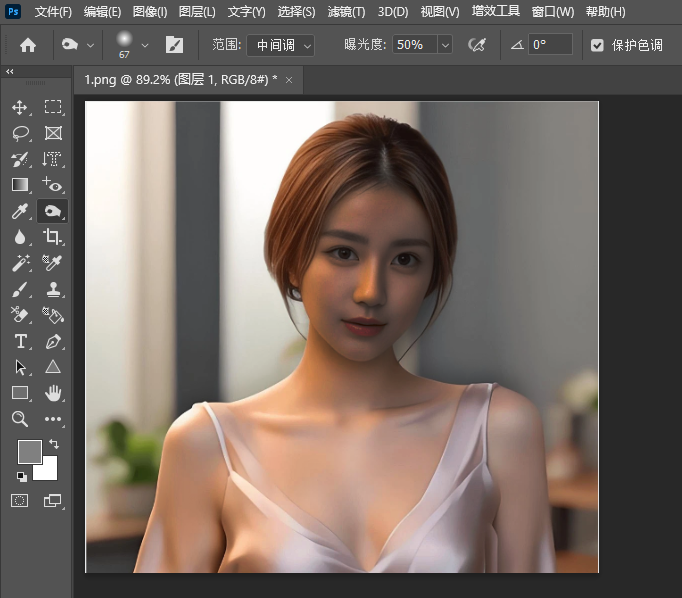Select the Crop tool
The image size is (682, 598).
(52, 237)
